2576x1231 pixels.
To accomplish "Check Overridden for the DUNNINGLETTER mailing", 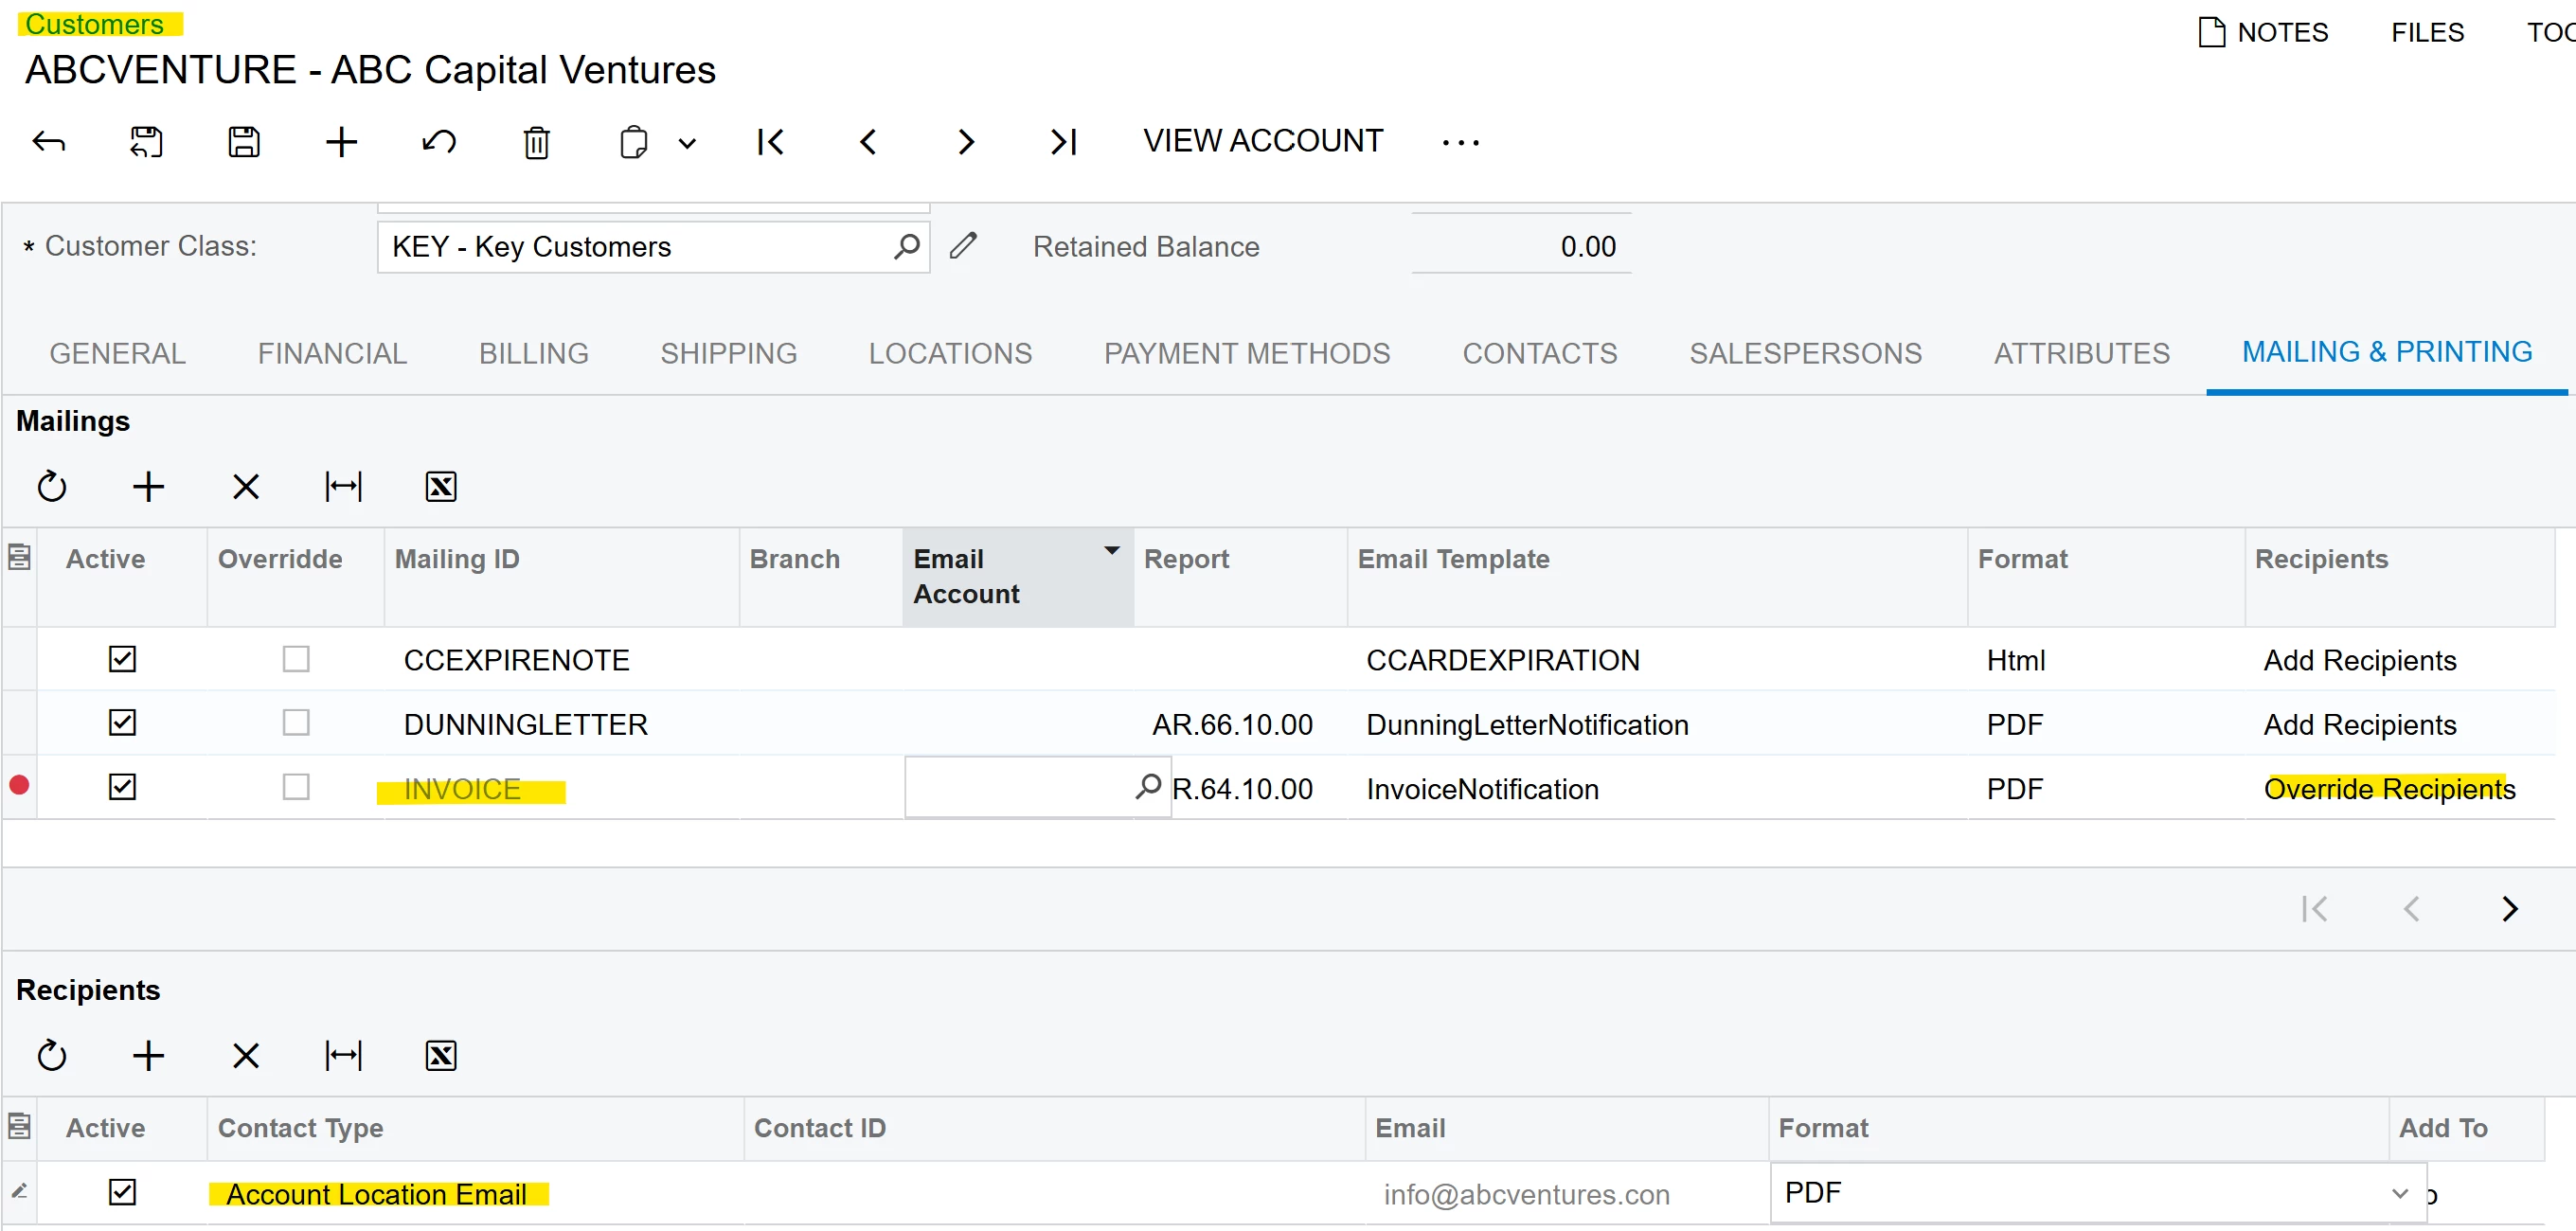I will click(296, 723).
